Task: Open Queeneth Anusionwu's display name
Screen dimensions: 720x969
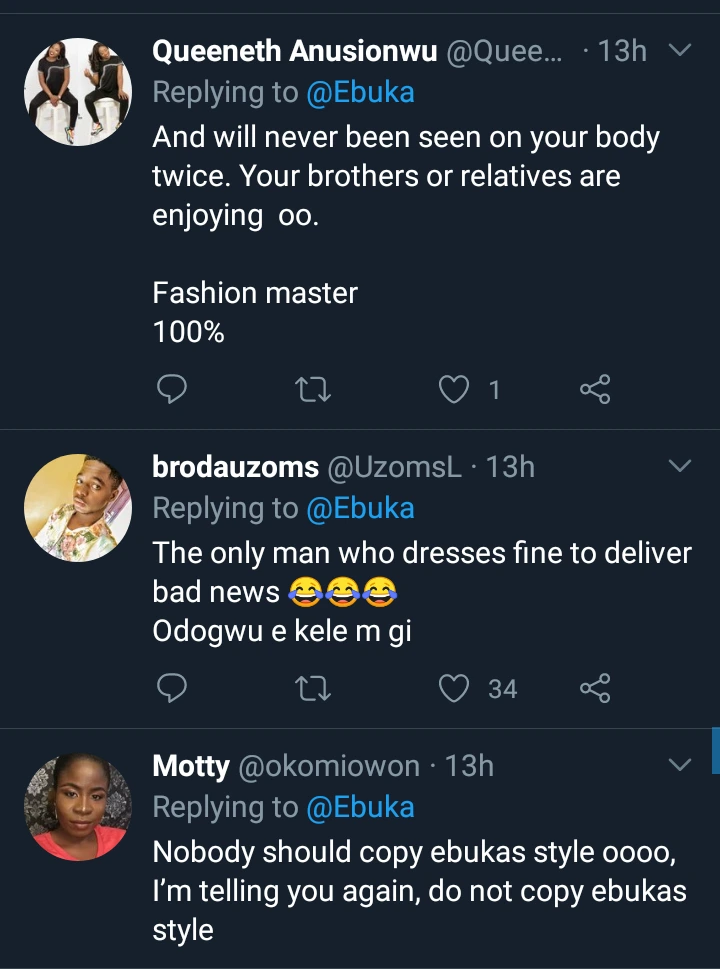Action: pyautogui.click(x=294, y=51)
